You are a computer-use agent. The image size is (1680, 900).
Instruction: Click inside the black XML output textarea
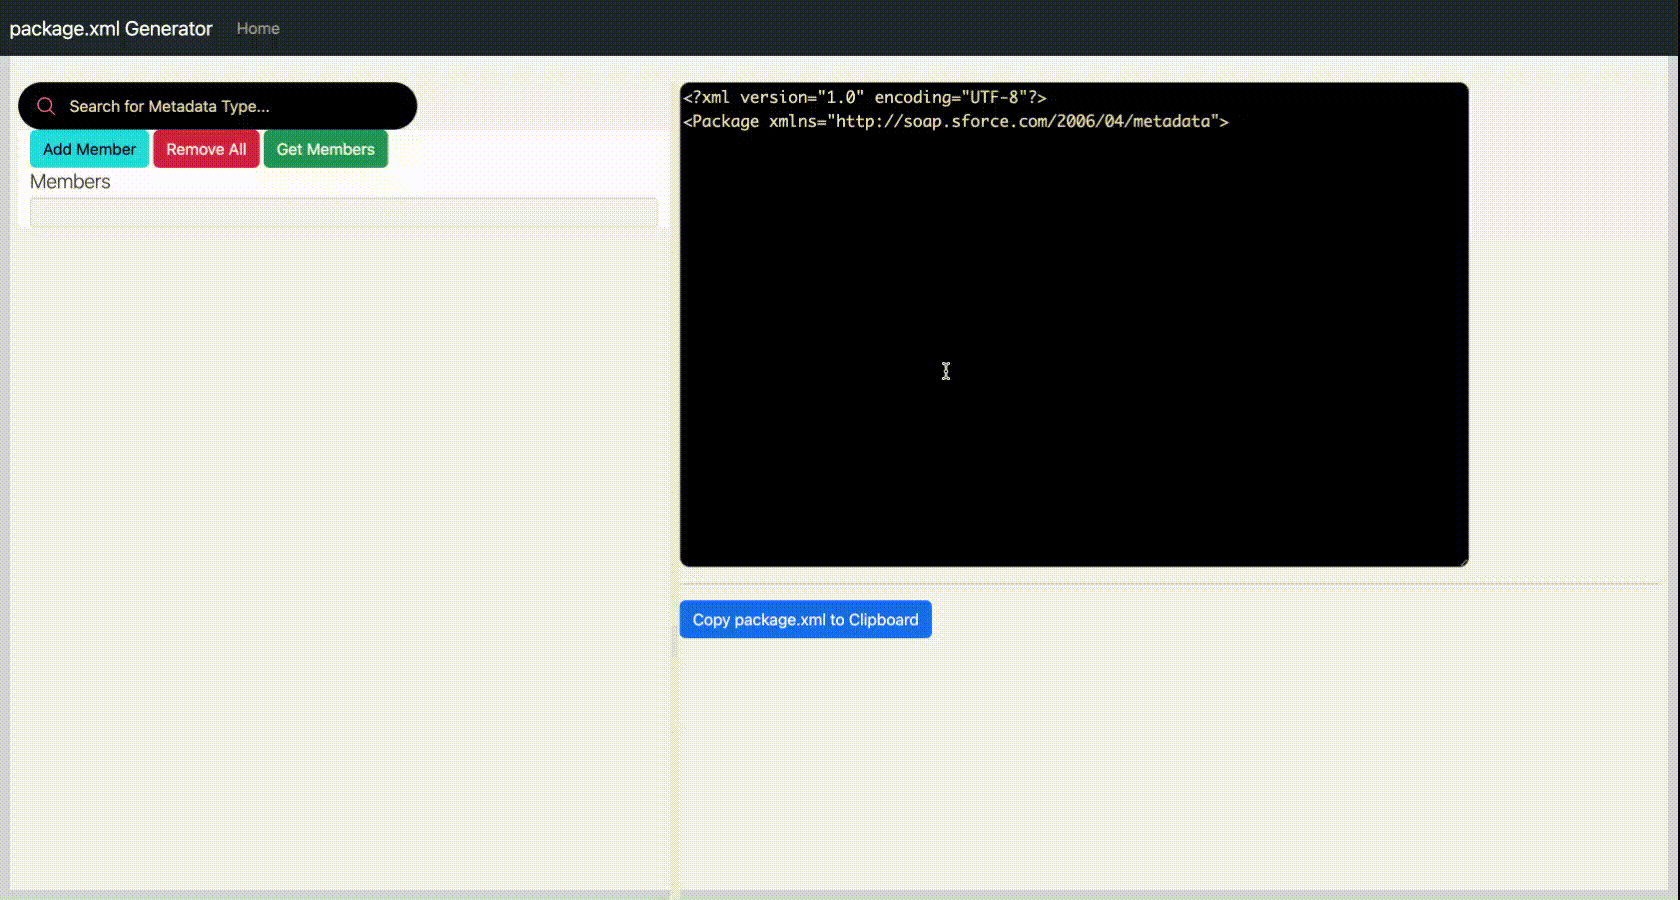click(1074, 325)
